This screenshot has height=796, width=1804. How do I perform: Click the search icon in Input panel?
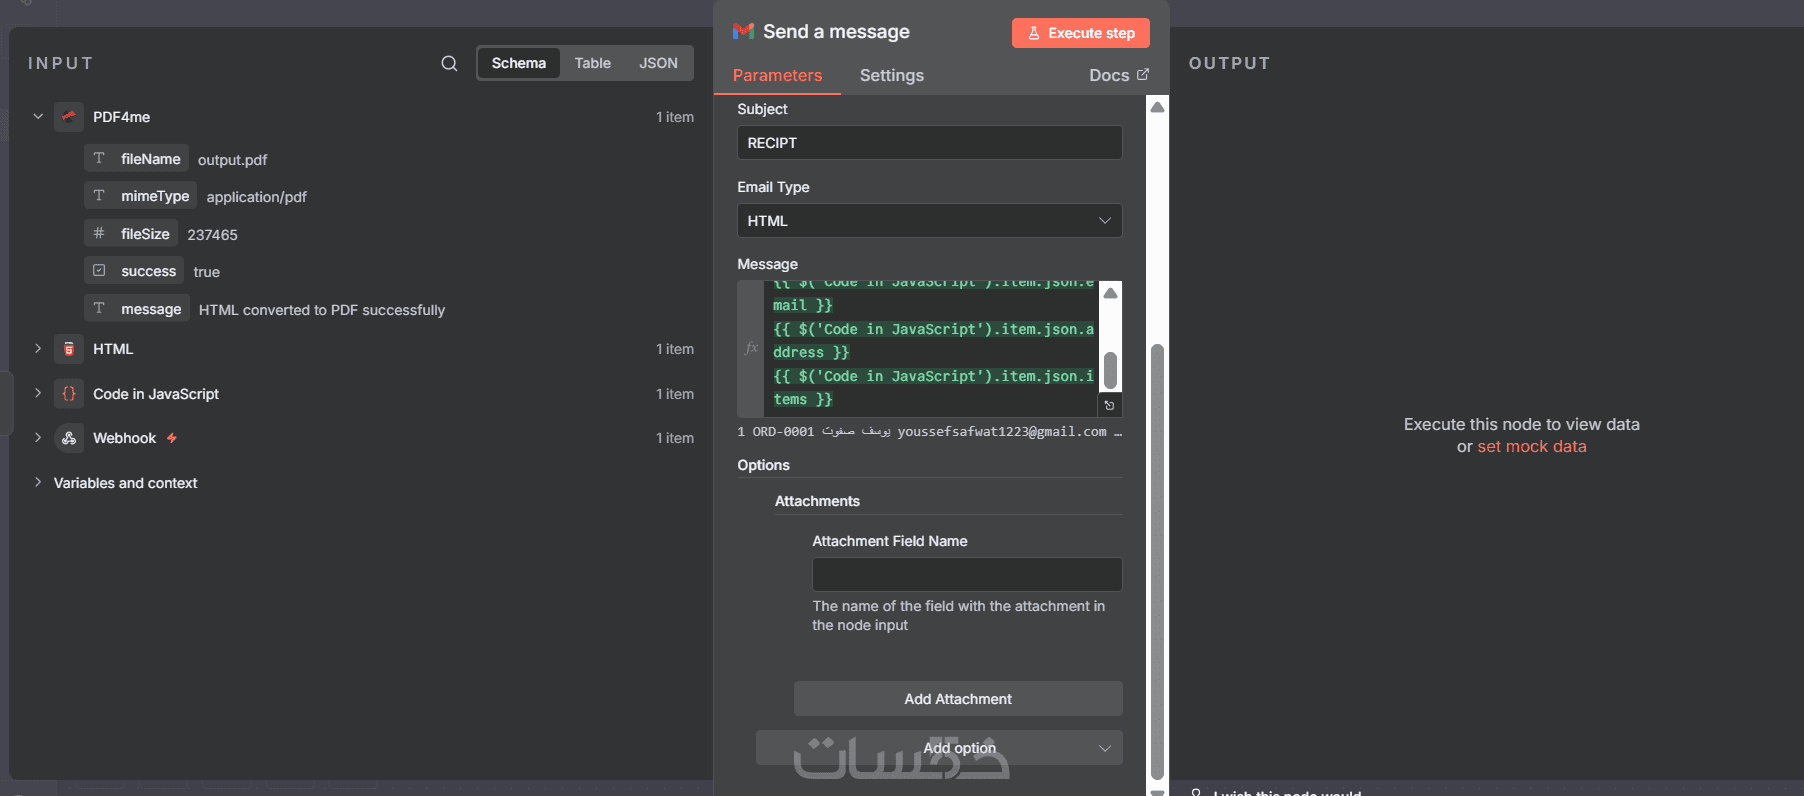(449, 63)
